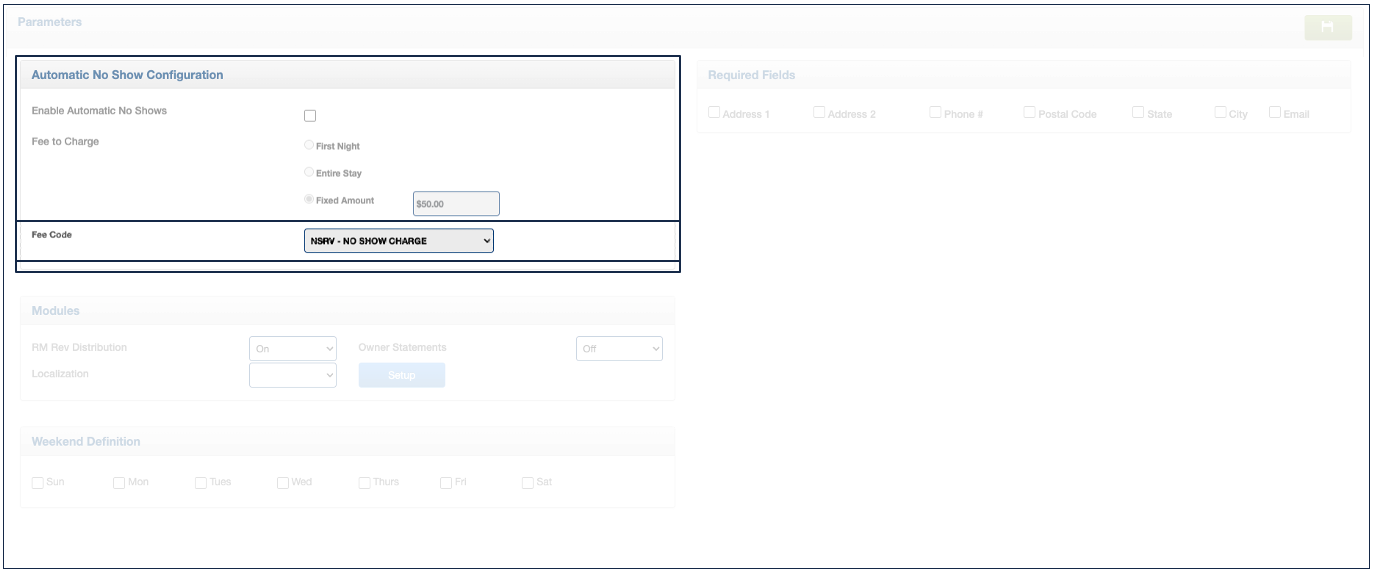Click the $50.00 fixed amount field
Image resolution: width=1375 pixels, height=573 pixels.
[x=455, y=204]
